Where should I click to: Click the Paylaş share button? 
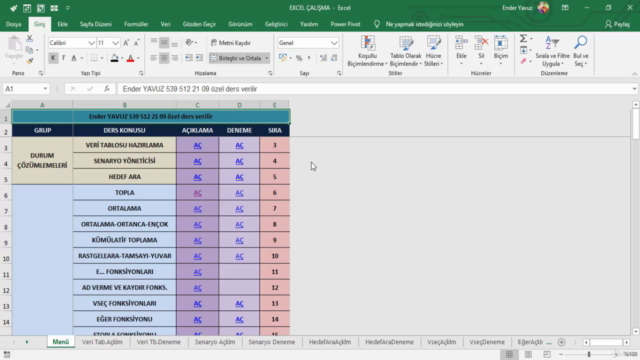tap(617, 24)
